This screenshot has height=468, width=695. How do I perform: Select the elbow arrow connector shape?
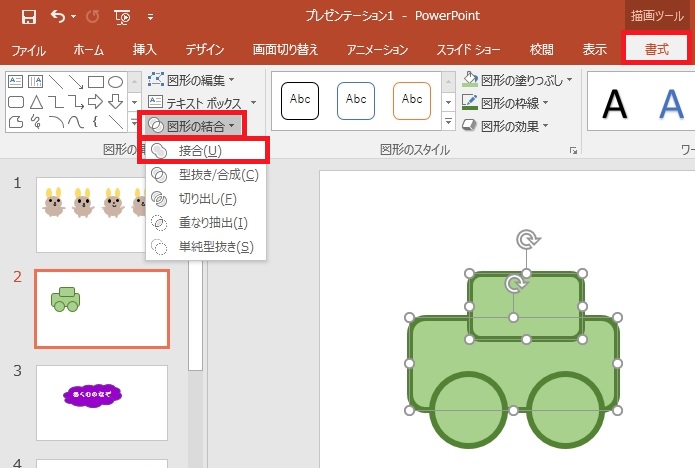pyautogui.click(x=76, y=102)
